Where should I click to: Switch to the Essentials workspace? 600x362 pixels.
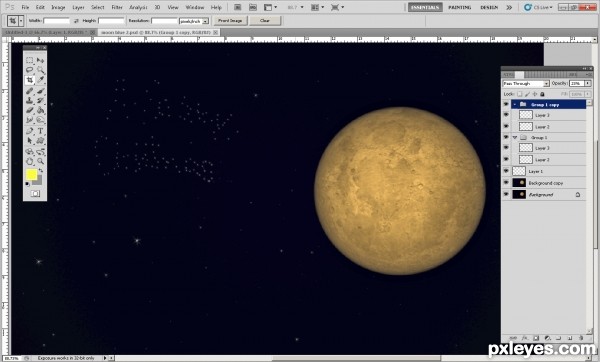tap(425, 7)
